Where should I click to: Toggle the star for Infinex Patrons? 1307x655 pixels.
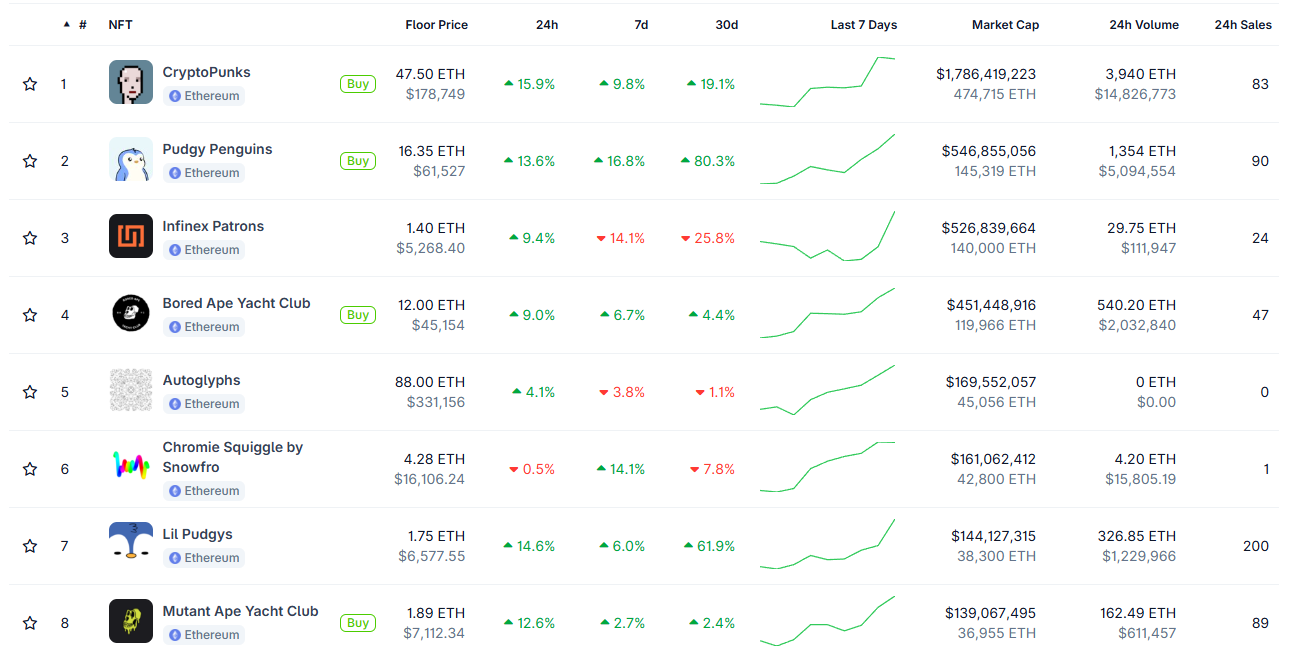point(30,238)
